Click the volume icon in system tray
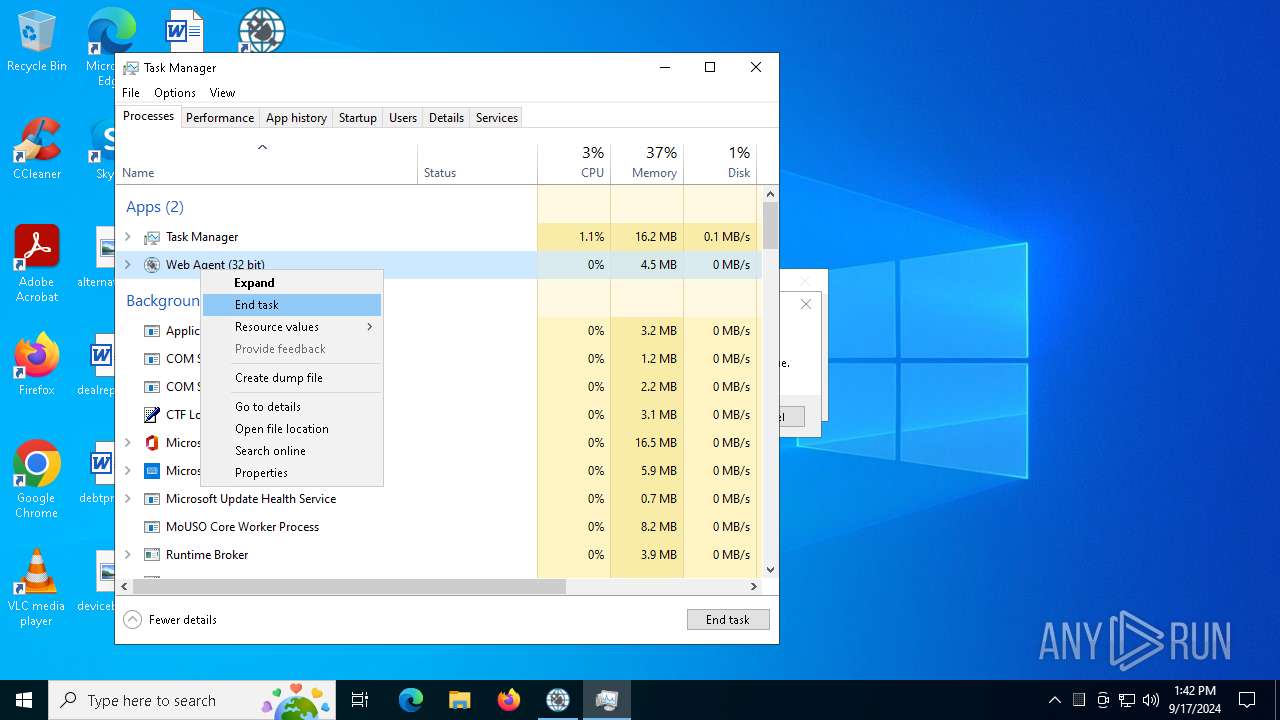 coord(1151,700)
